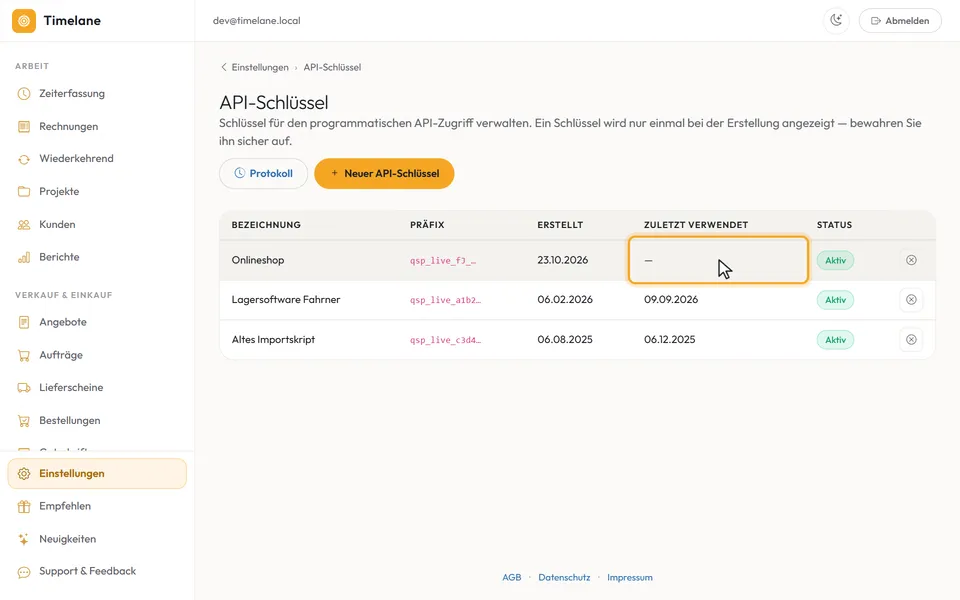
Task: Revoke the Onlineshop key
Action: tap(911, 260)
